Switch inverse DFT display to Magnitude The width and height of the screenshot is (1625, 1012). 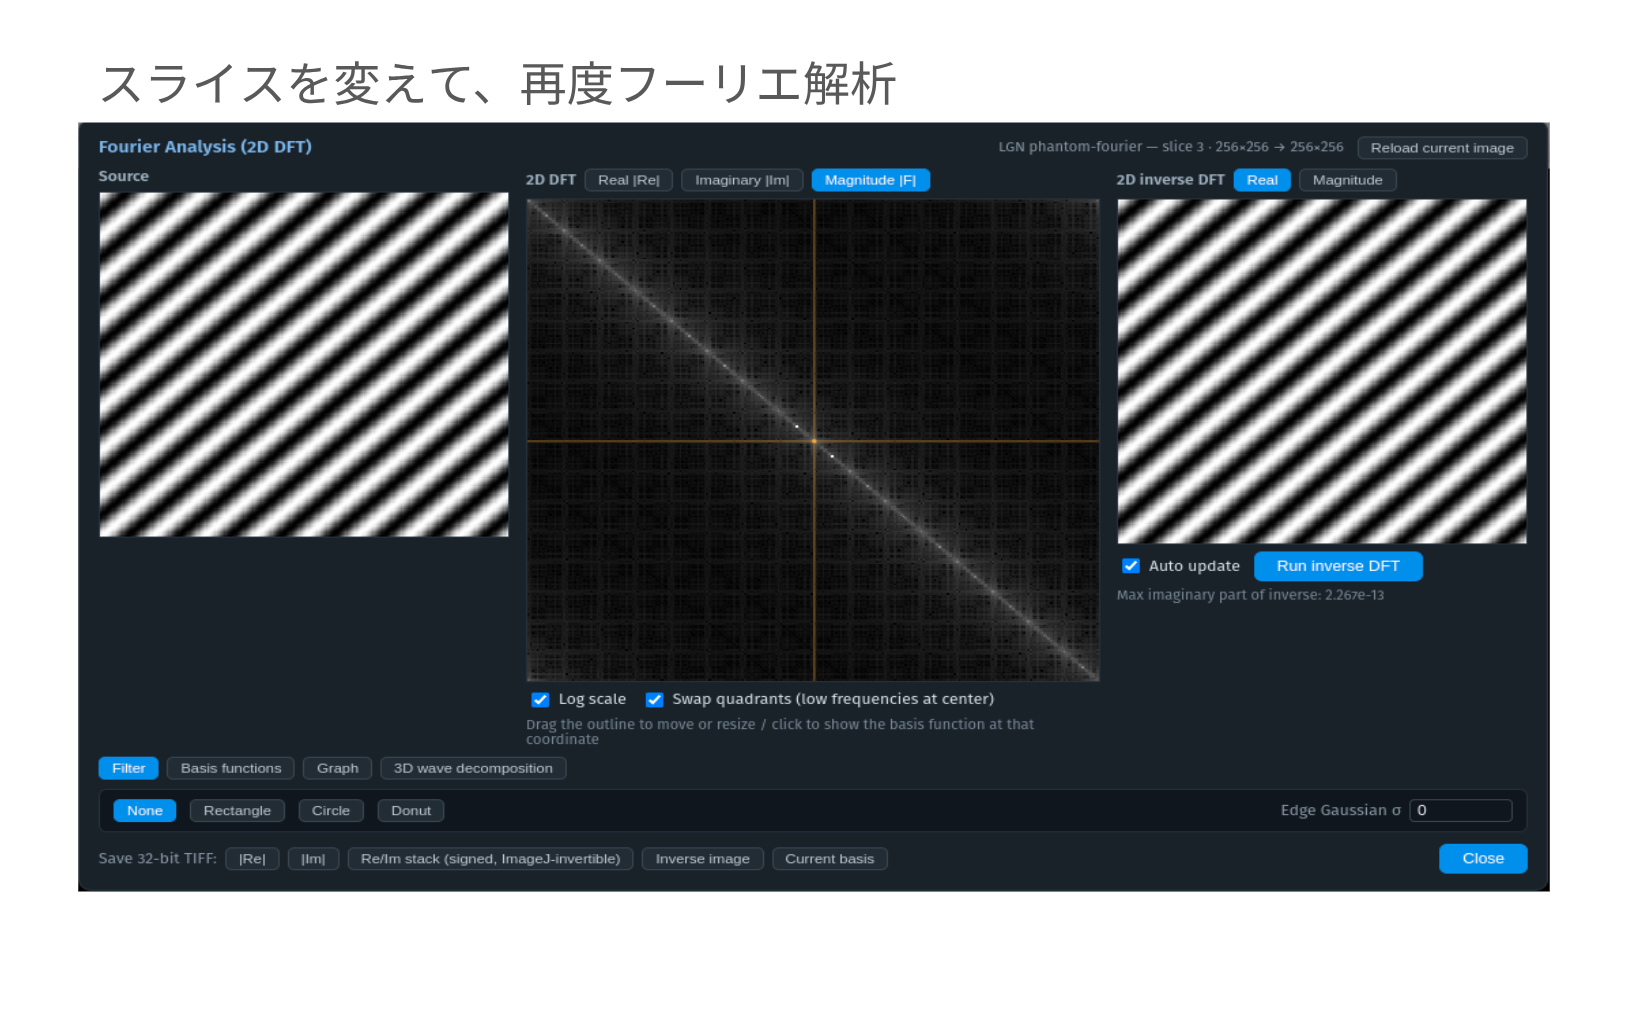[x=1347, y=180]
